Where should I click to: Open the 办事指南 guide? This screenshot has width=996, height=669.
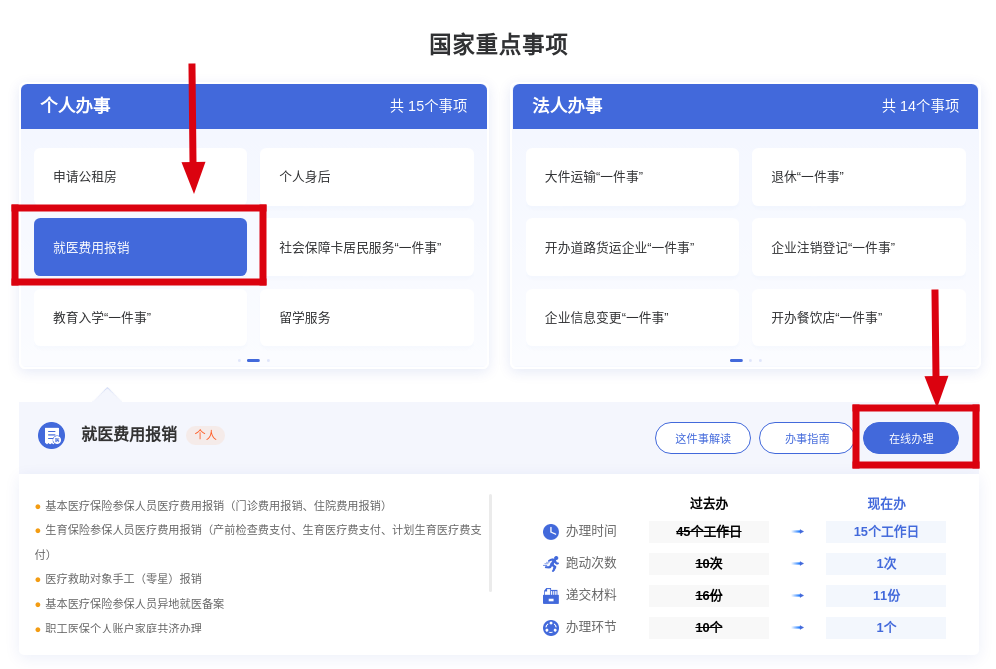pyautogui.click(x=806, y=438)
